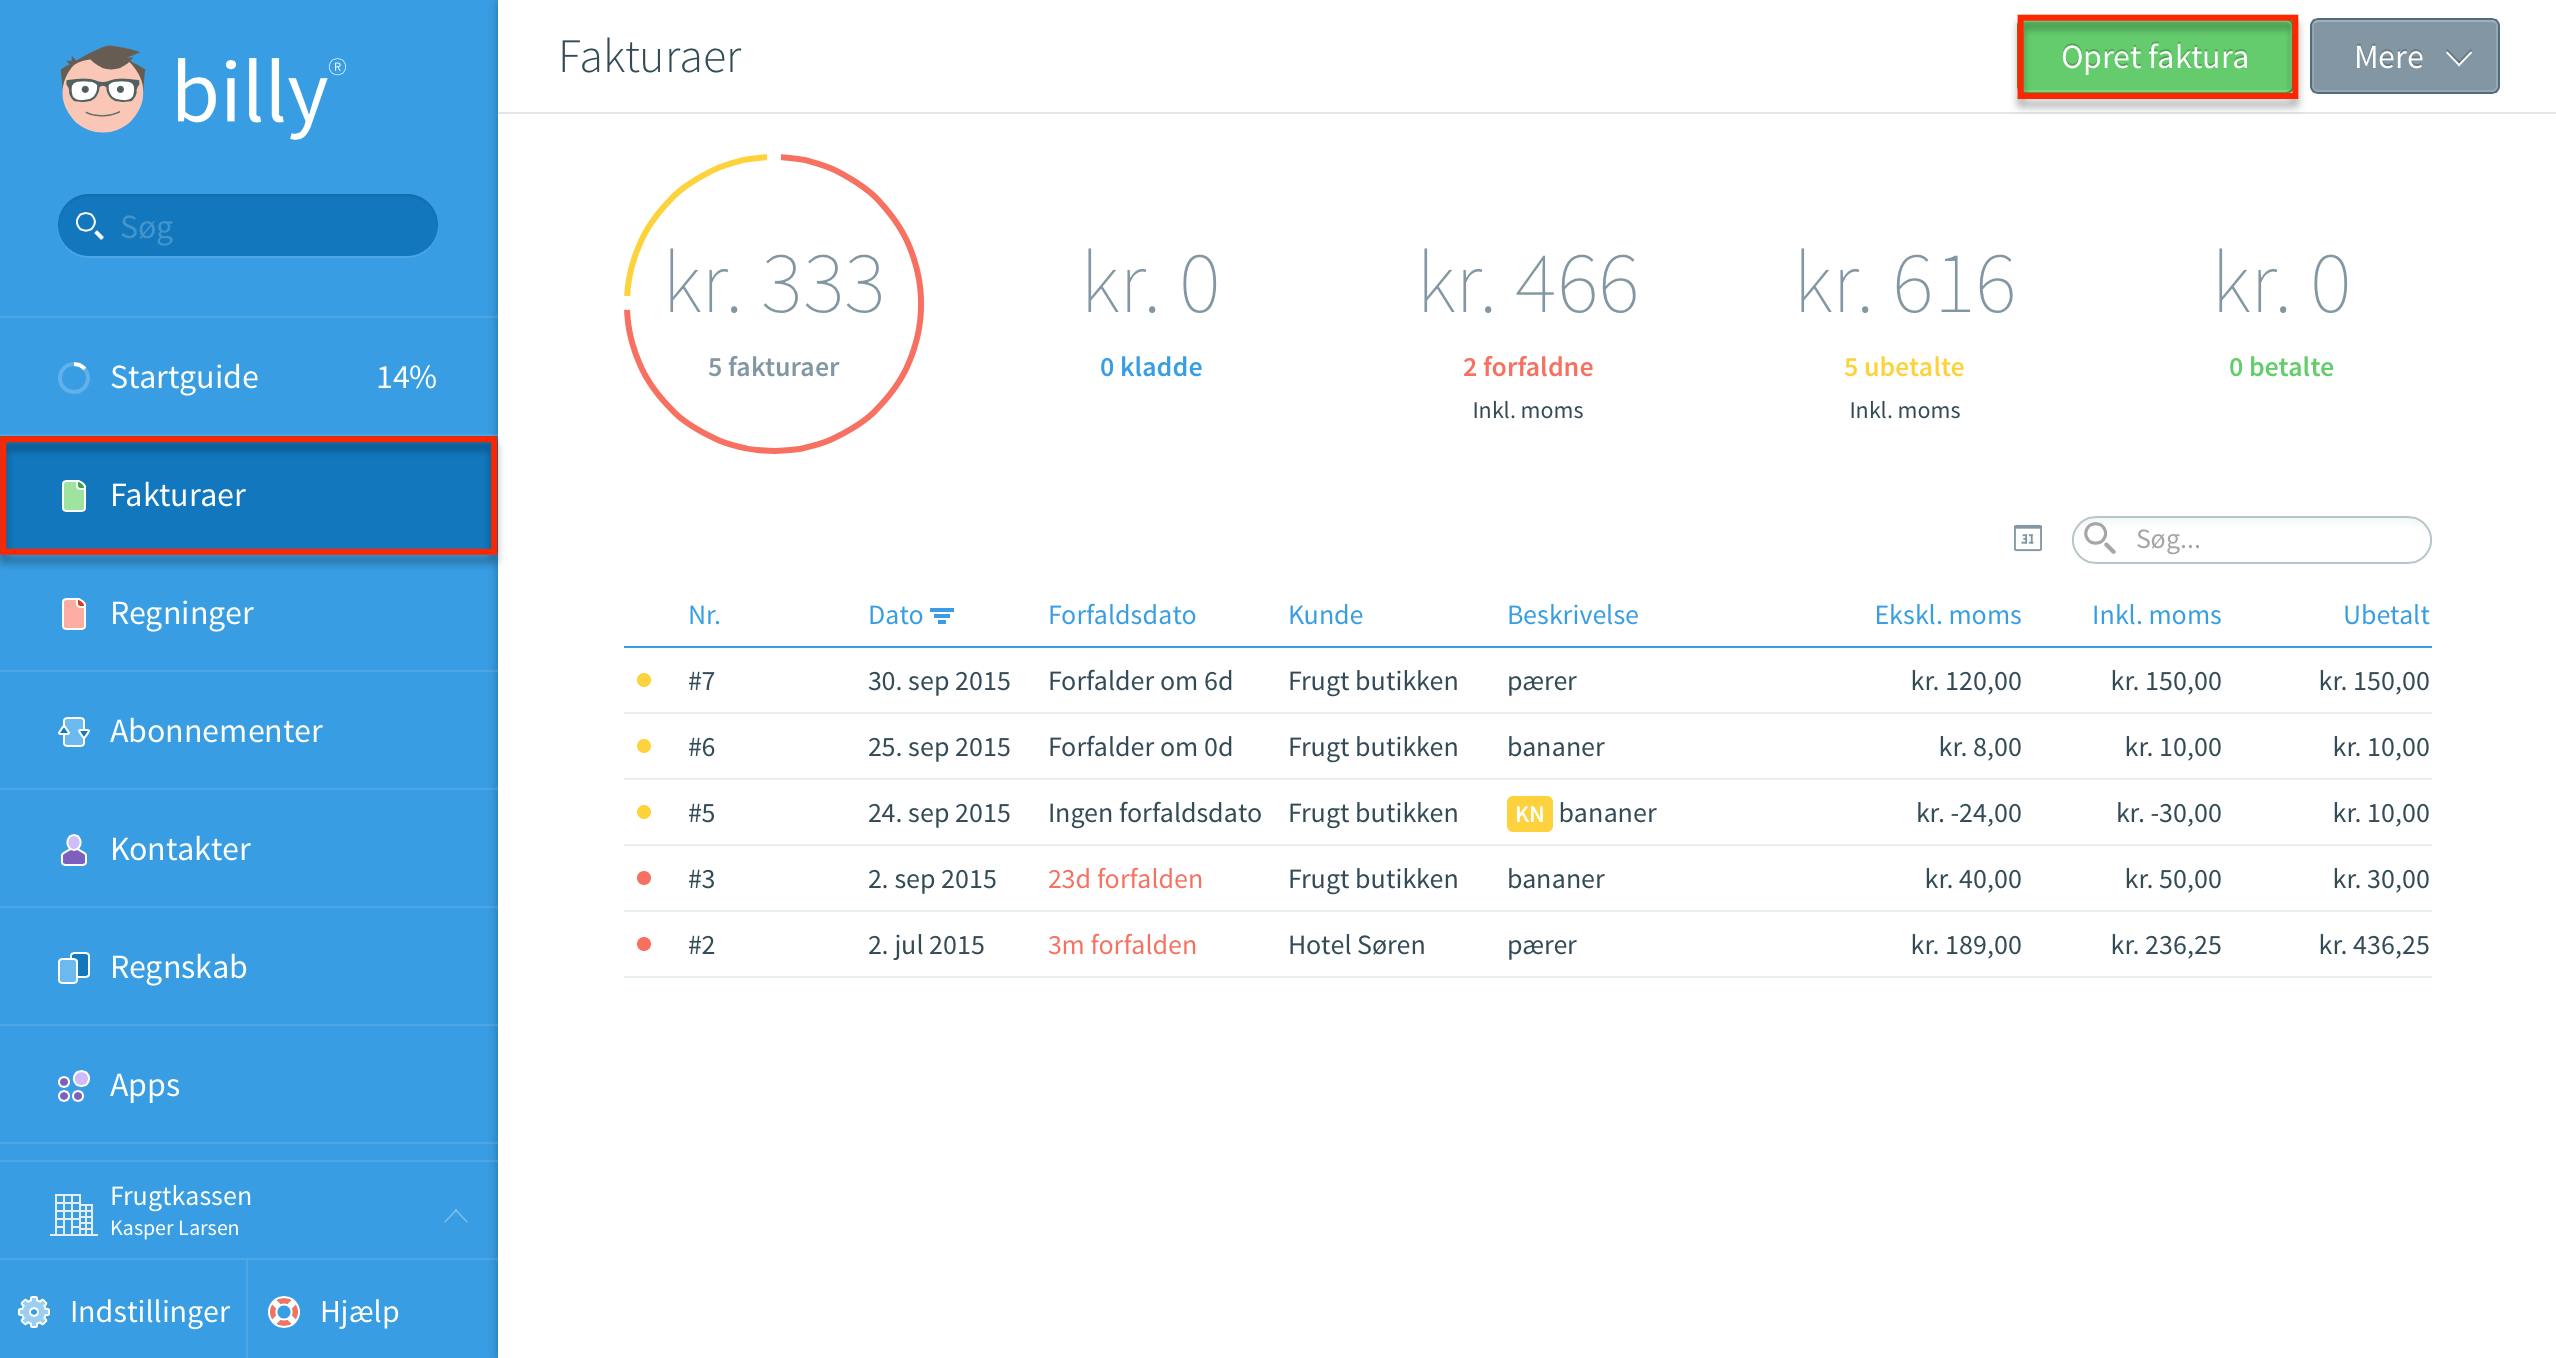Click the Indstillinger gear icon
This screenshot has width=2556, height=1358.
(34, 1312)
